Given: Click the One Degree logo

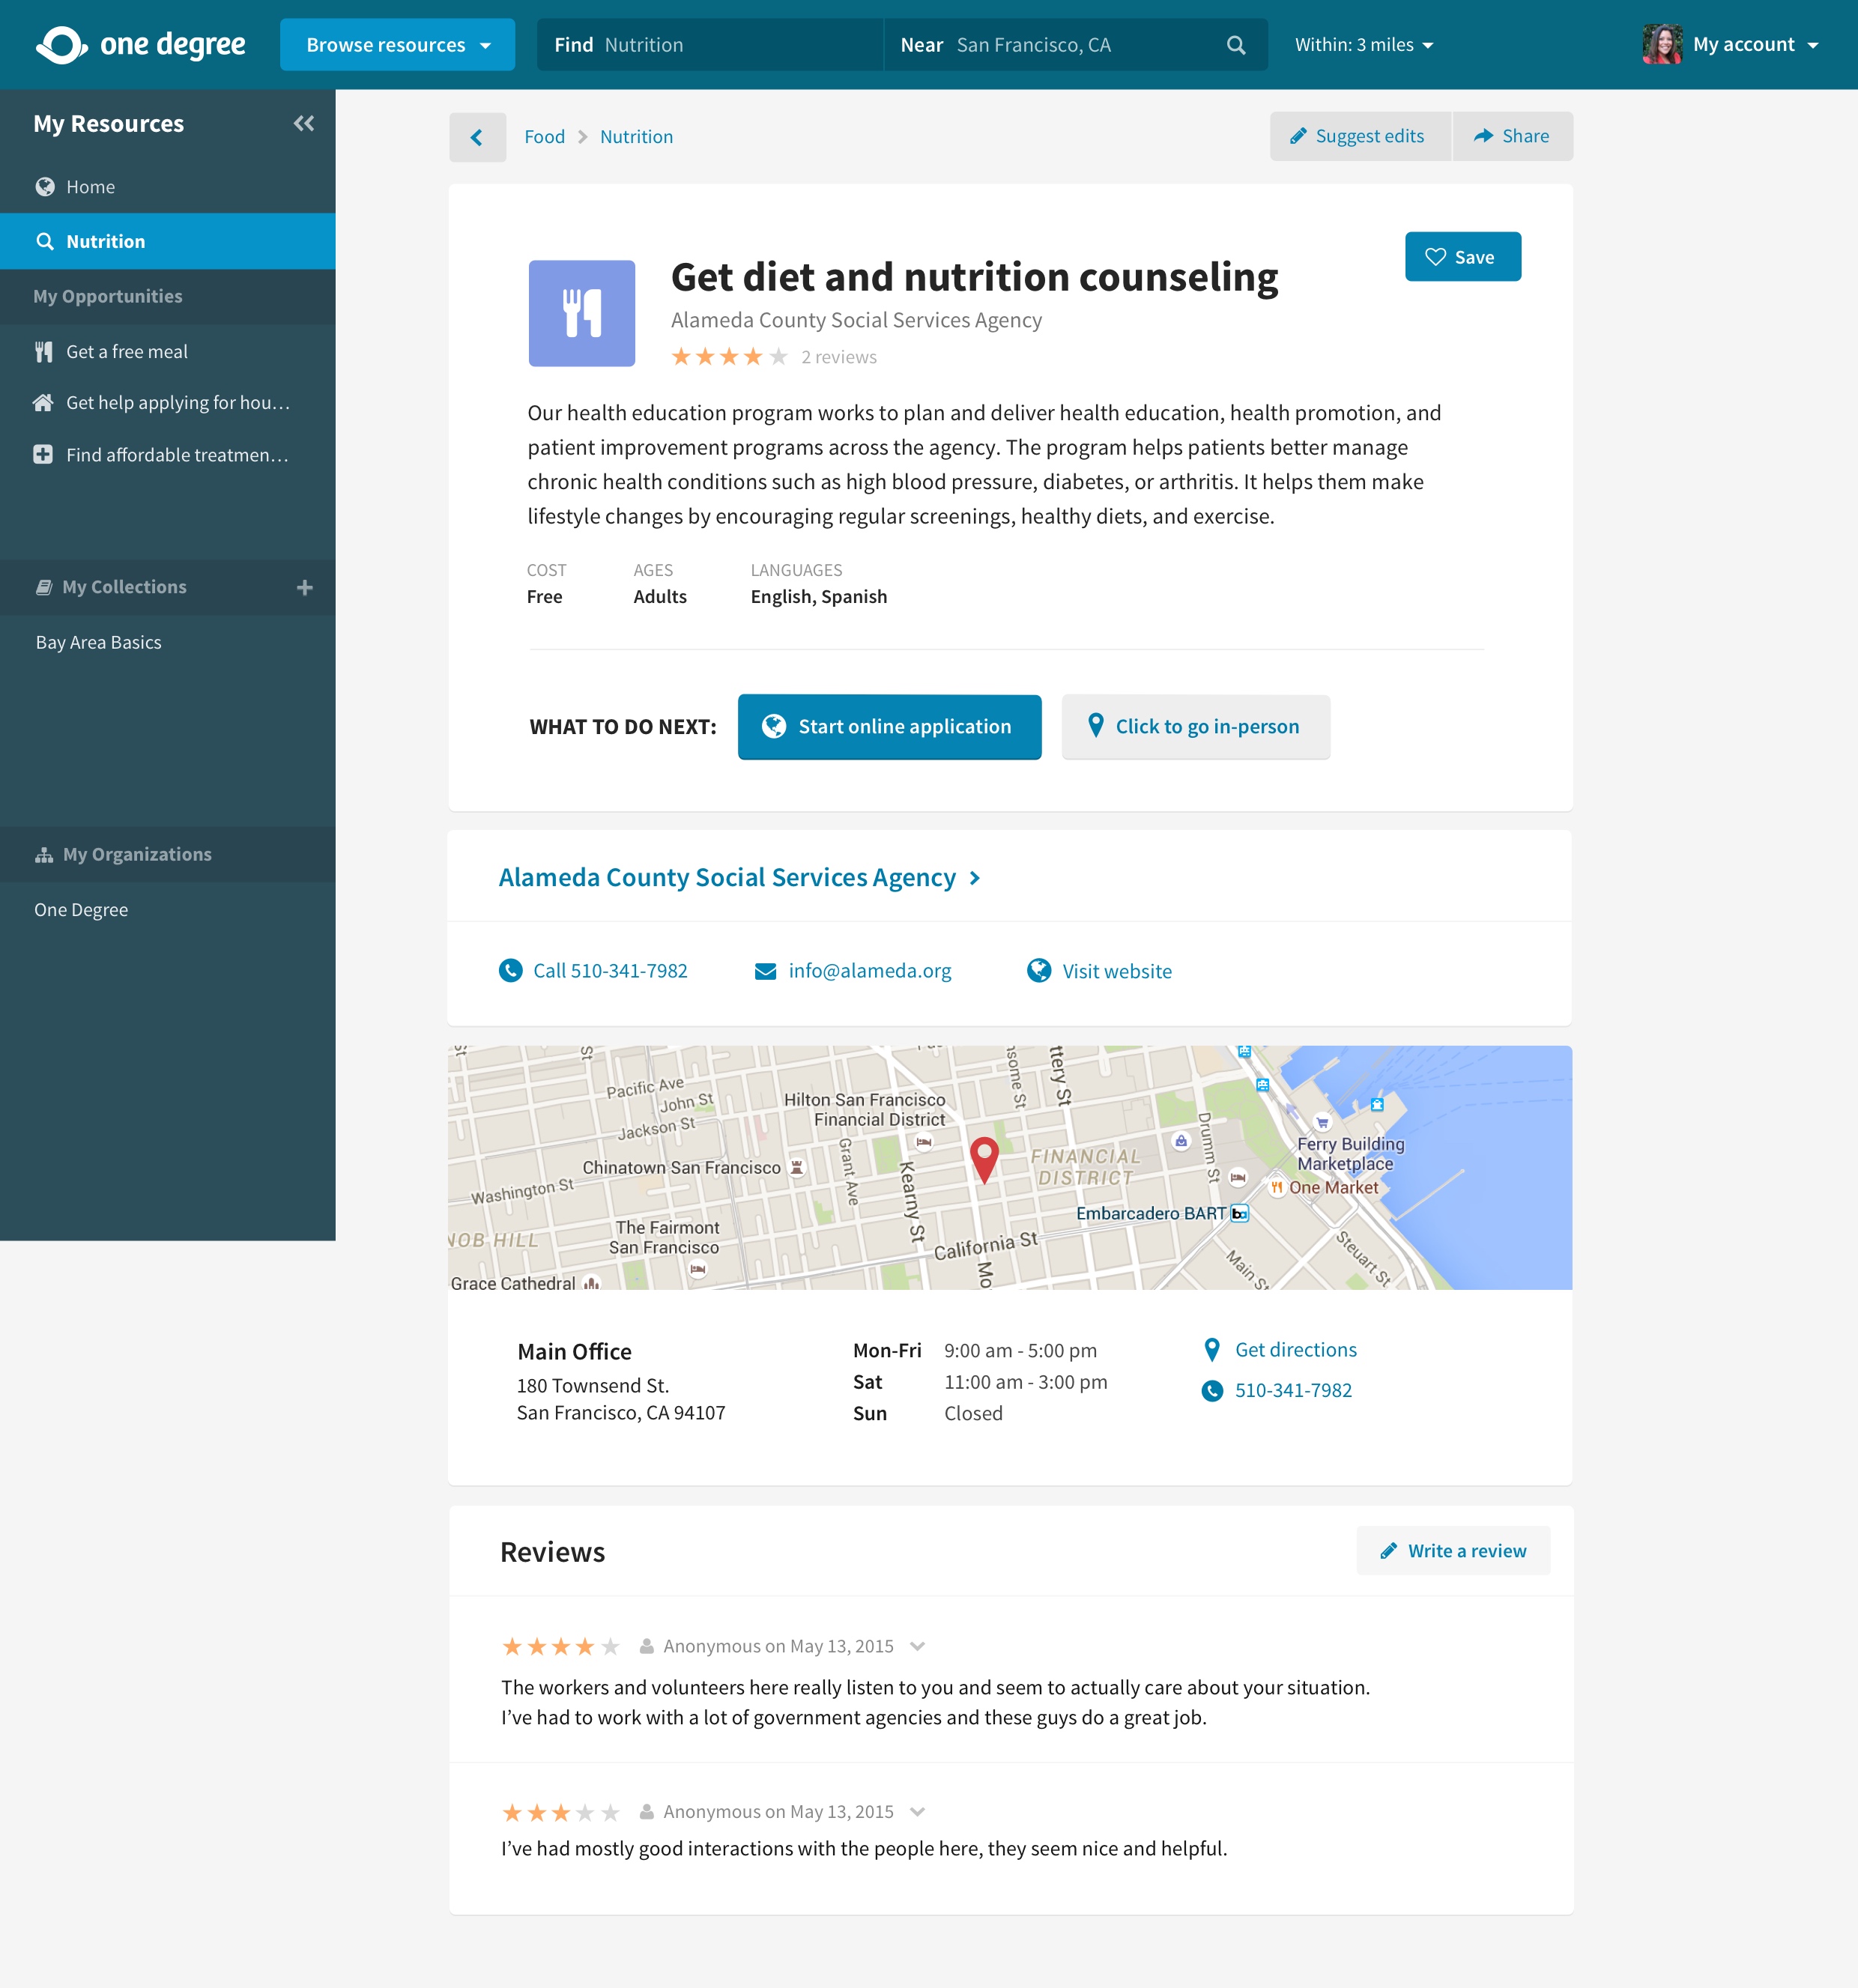Looking at the screenshot, I should pos(141,45).
